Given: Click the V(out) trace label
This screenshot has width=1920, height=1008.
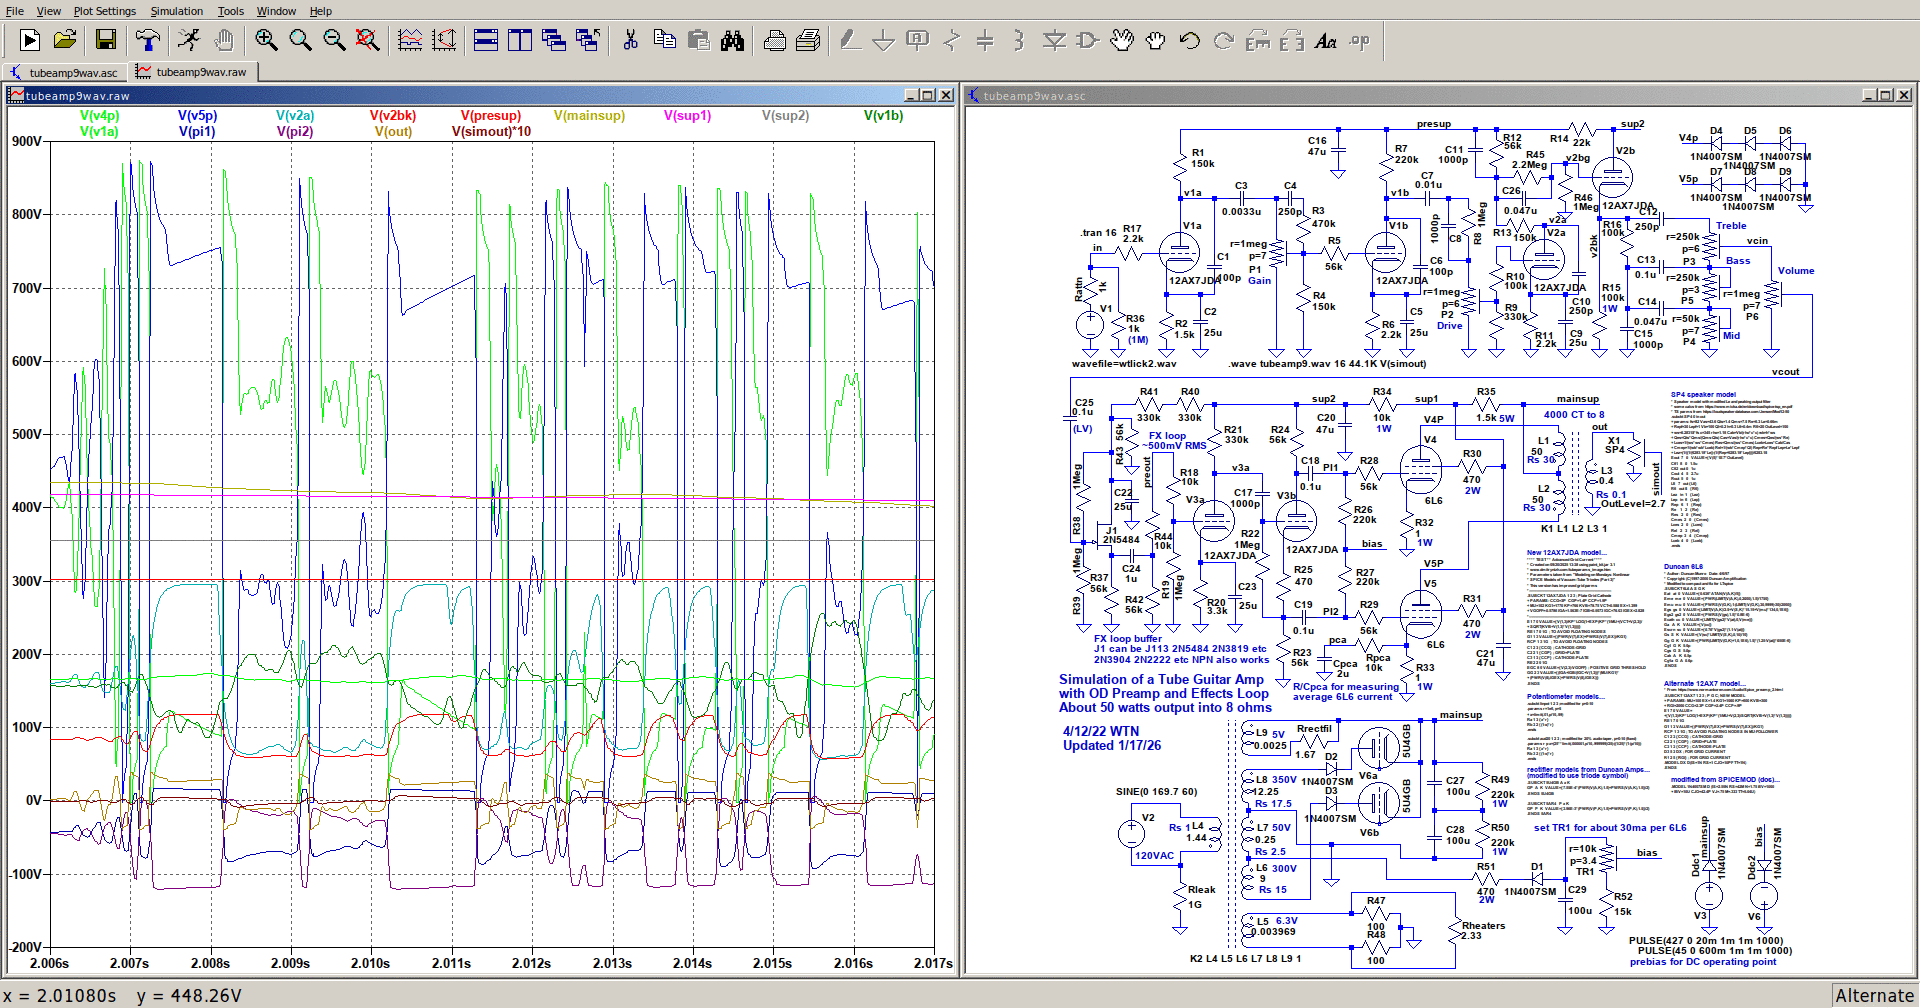Looking at the screenshot, I should [x=393, y=131].
